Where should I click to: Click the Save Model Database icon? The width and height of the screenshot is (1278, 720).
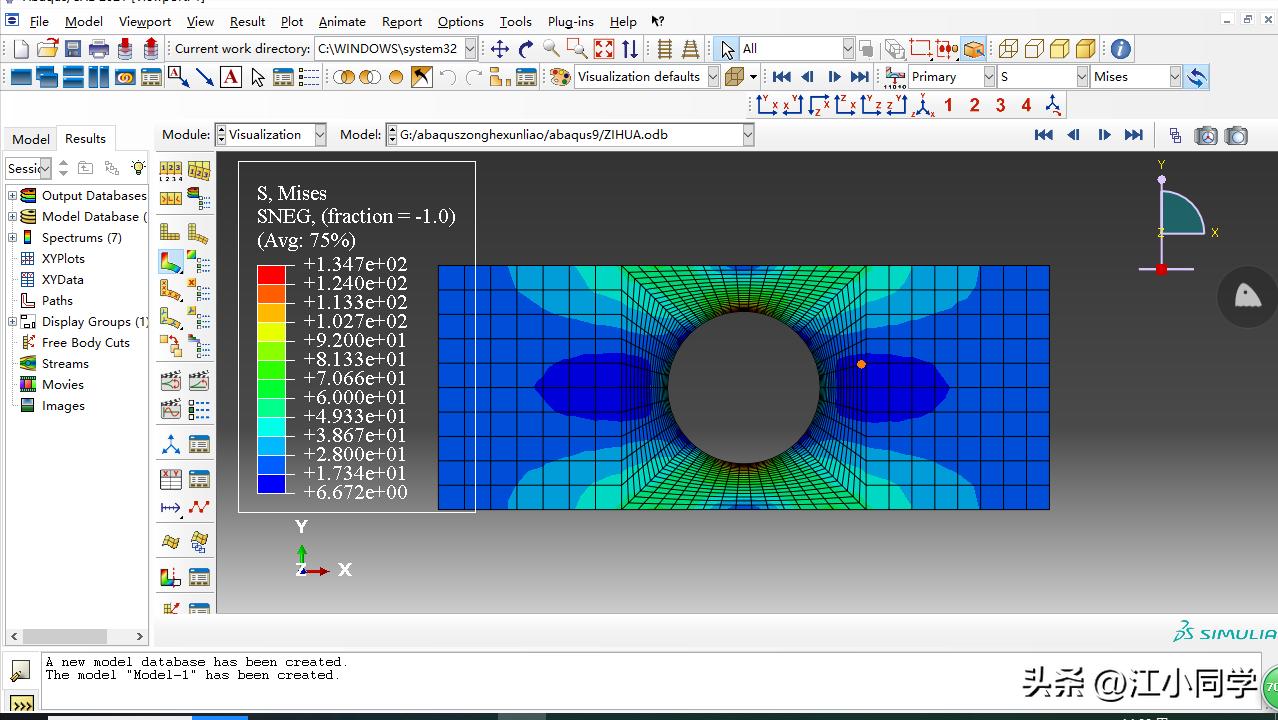point(73,49)
